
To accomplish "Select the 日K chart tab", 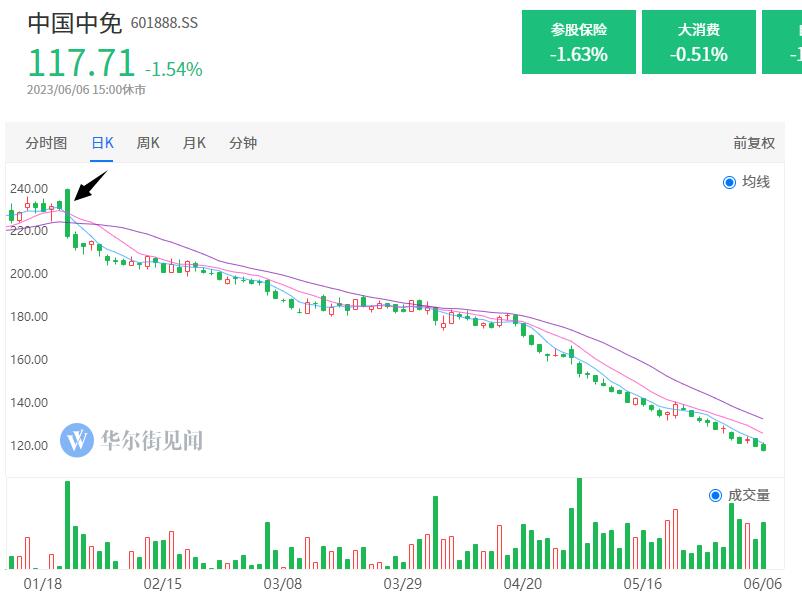I will (x=102, y=143).
